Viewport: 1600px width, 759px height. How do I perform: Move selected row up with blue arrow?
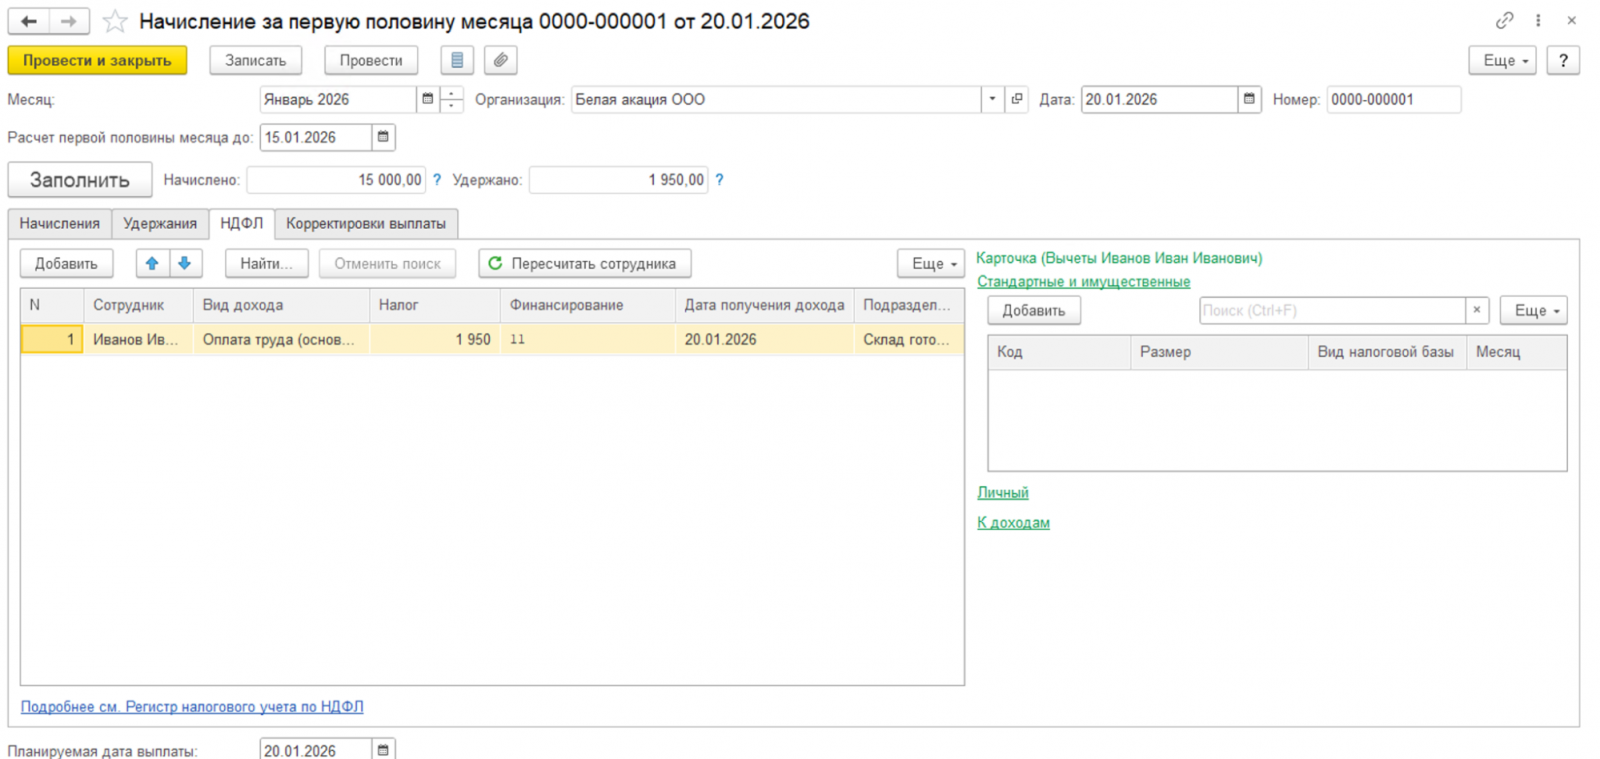pyautogui.click(x=152, y=263)
